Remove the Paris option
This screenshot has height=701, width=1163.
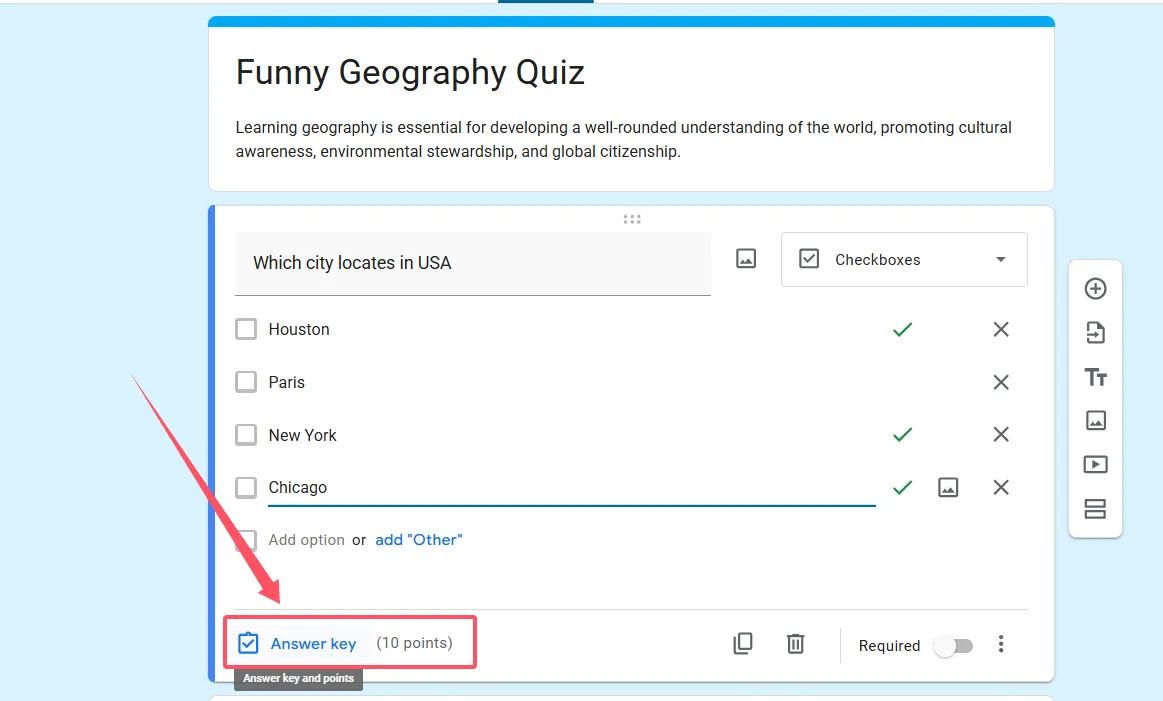click(x=1001, y=382)
